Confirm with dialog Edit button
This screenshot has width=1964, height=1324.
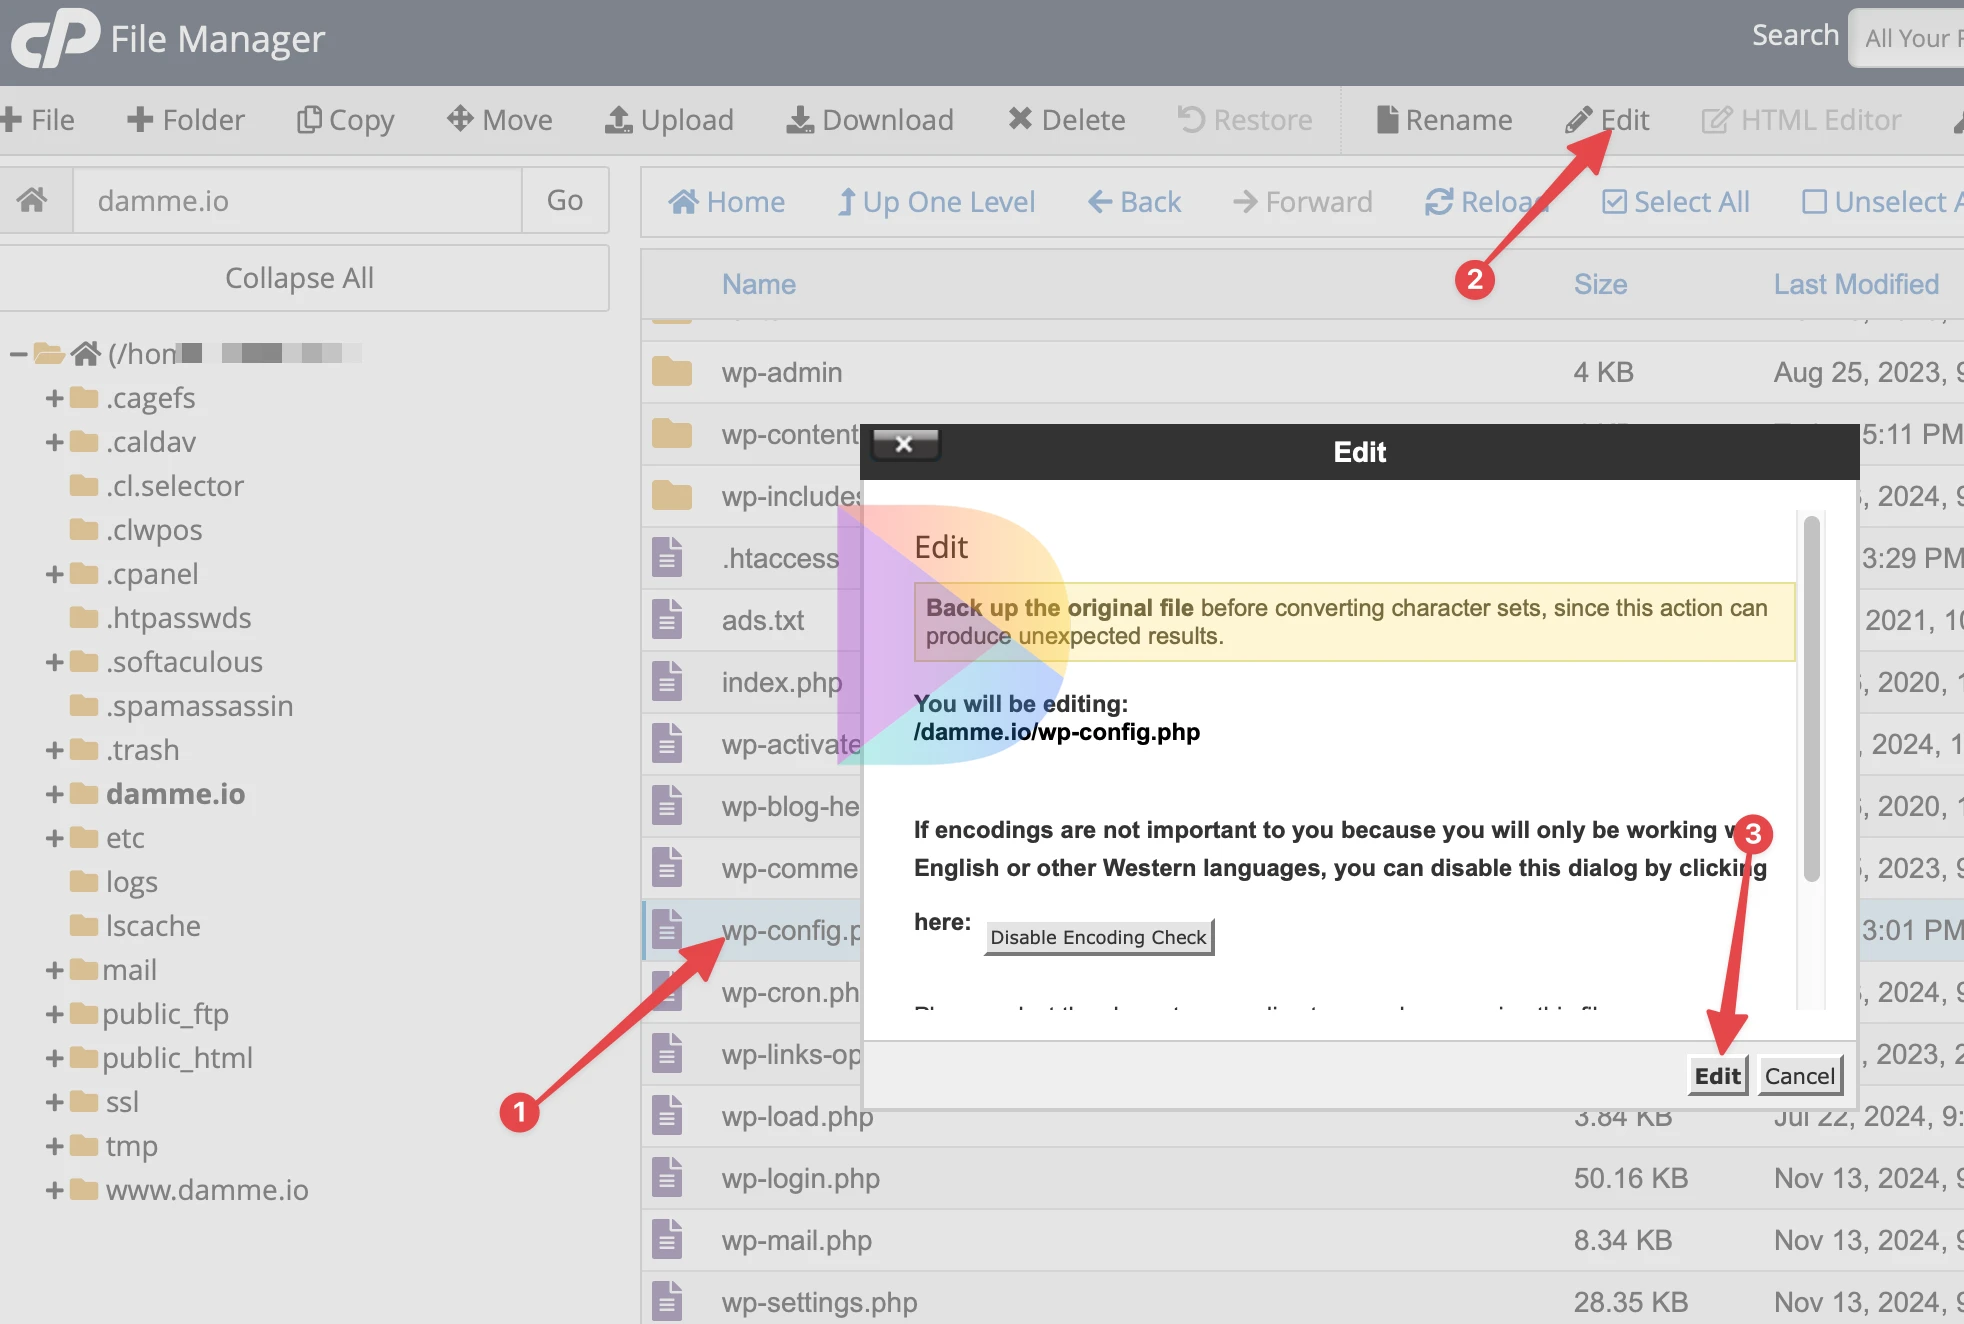(1717, 1076)
